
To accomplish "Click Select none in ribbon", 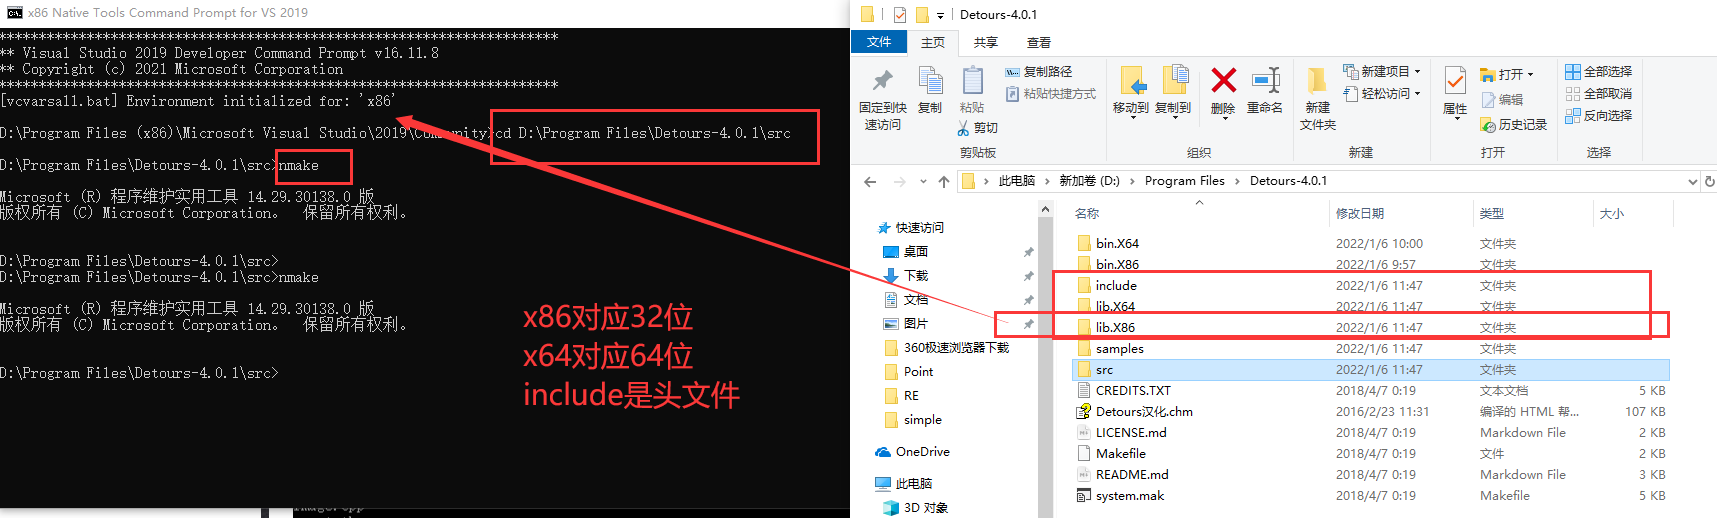I will (x=1599, y=94).
